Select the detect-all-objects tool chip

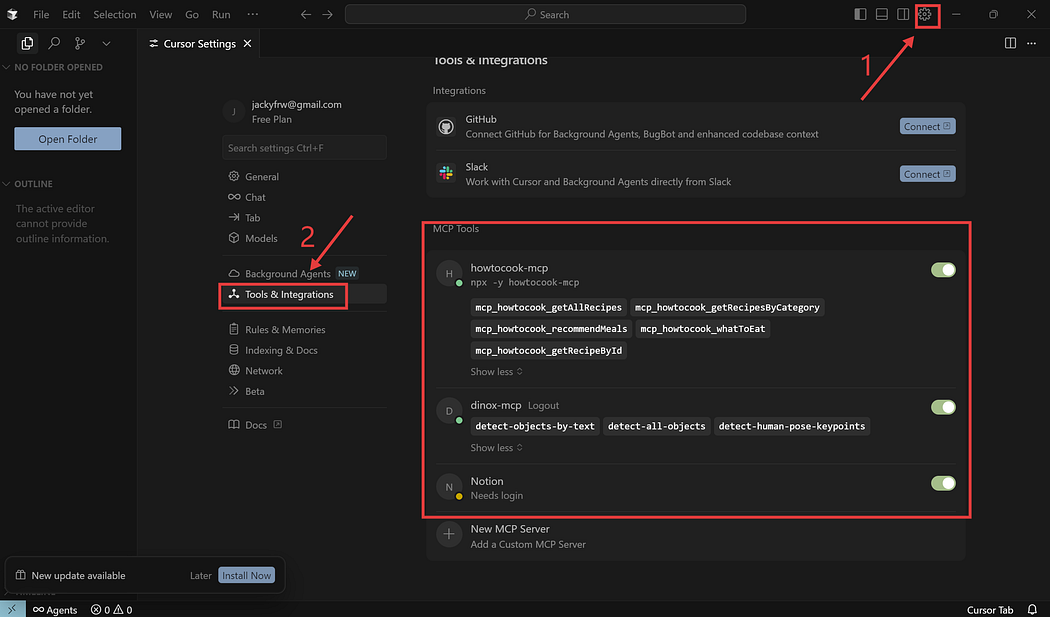tap(656, 426)
